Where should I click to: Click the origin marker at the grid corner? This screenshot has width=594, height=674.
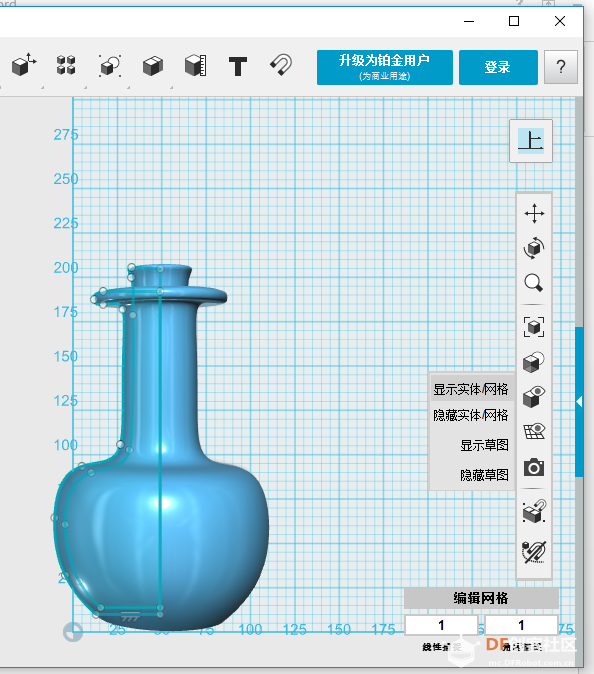coord(73,632)
